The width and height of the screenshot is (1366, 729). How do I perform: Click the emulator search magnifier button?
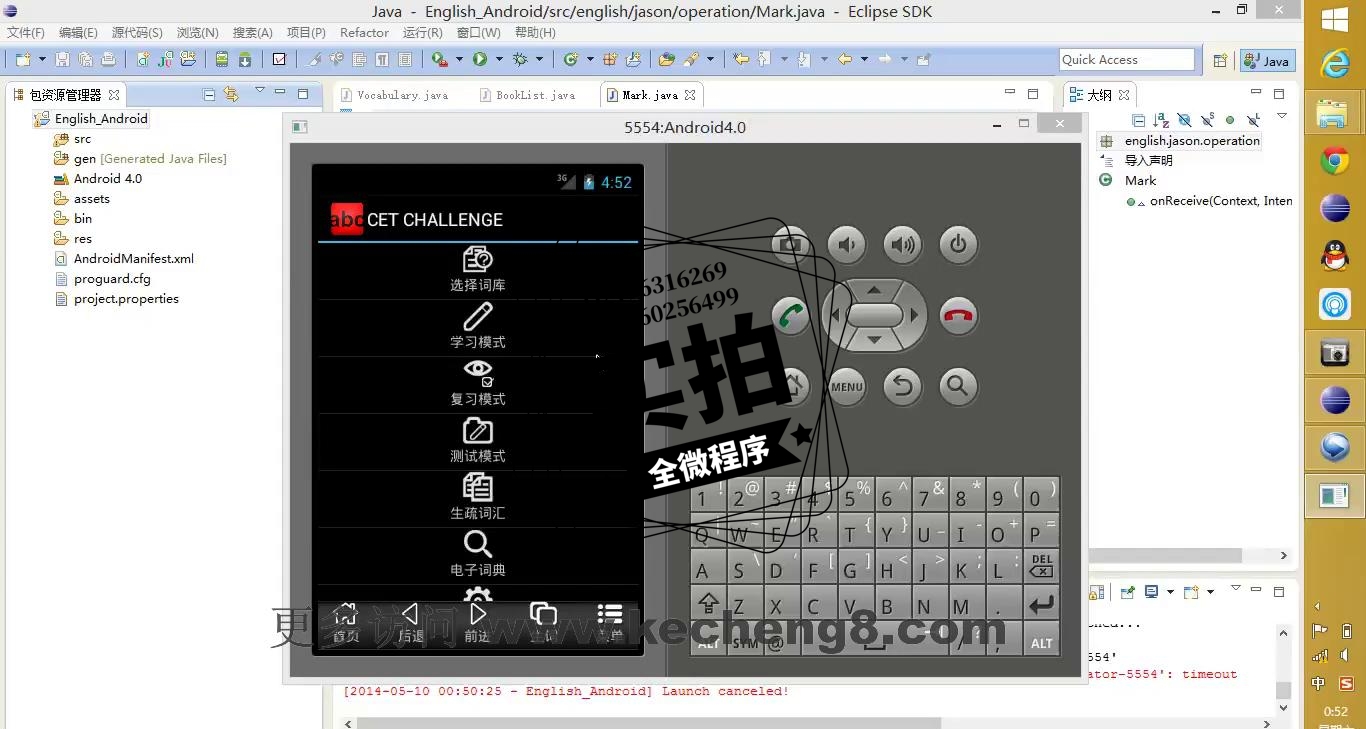(x=958, y=387)
